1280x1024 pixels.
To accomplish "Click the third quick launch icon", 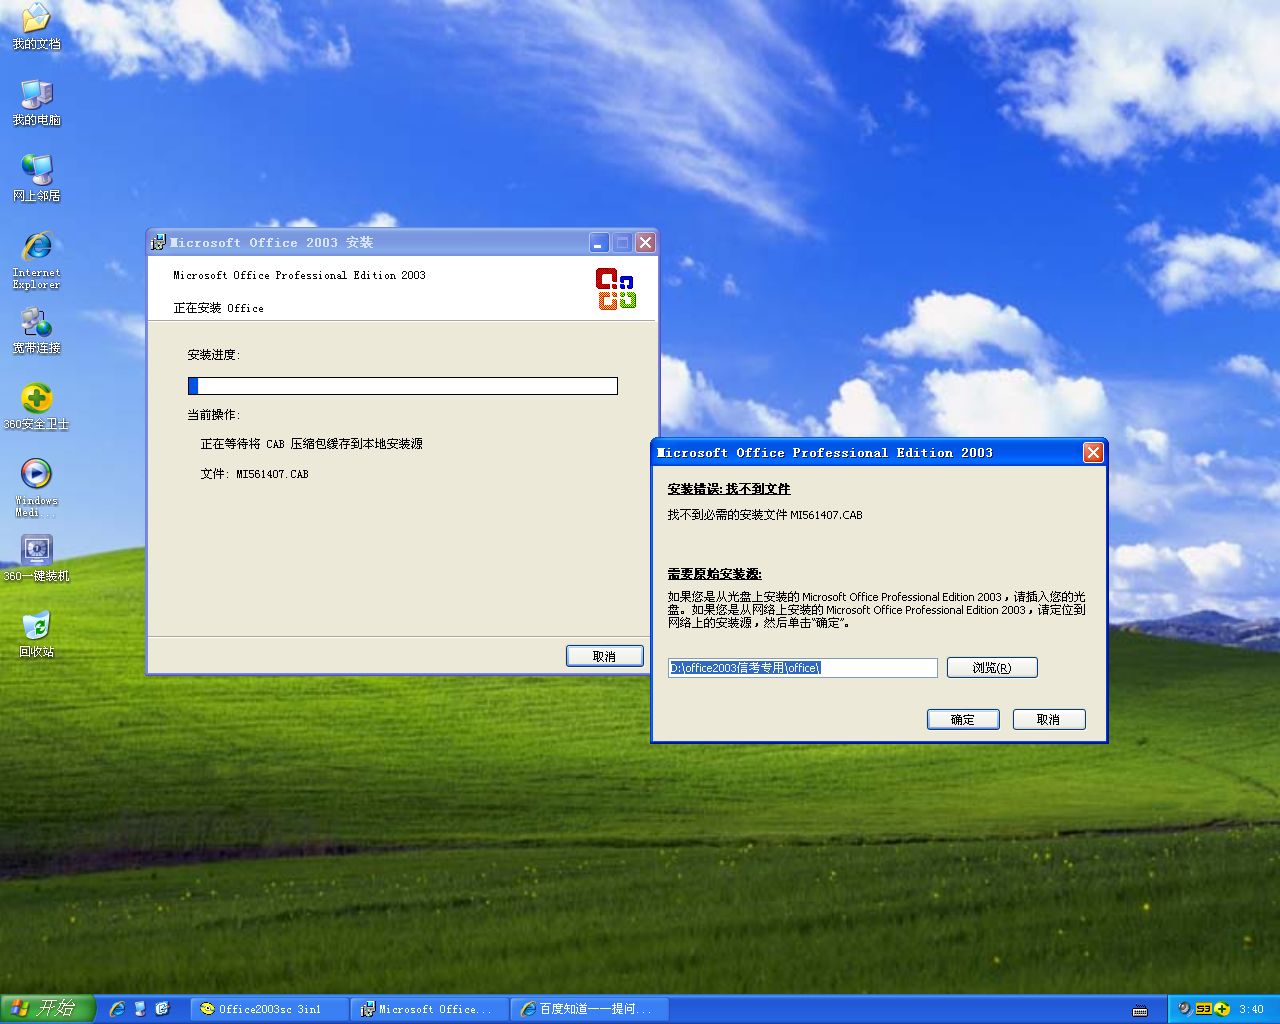I will tap(162, 1009).
